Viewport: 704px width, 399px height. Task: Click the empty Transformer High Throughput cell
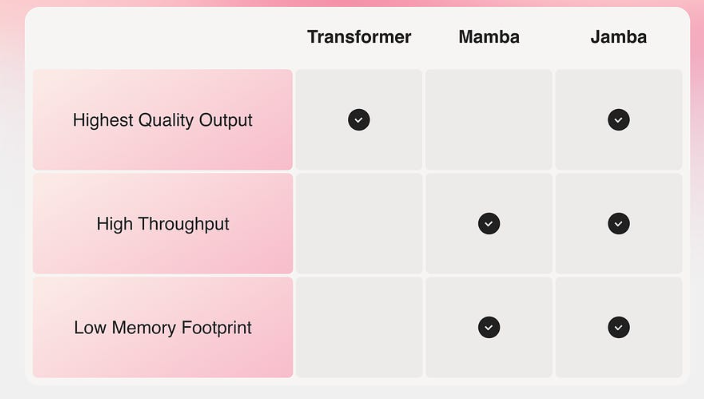[359, 224]
